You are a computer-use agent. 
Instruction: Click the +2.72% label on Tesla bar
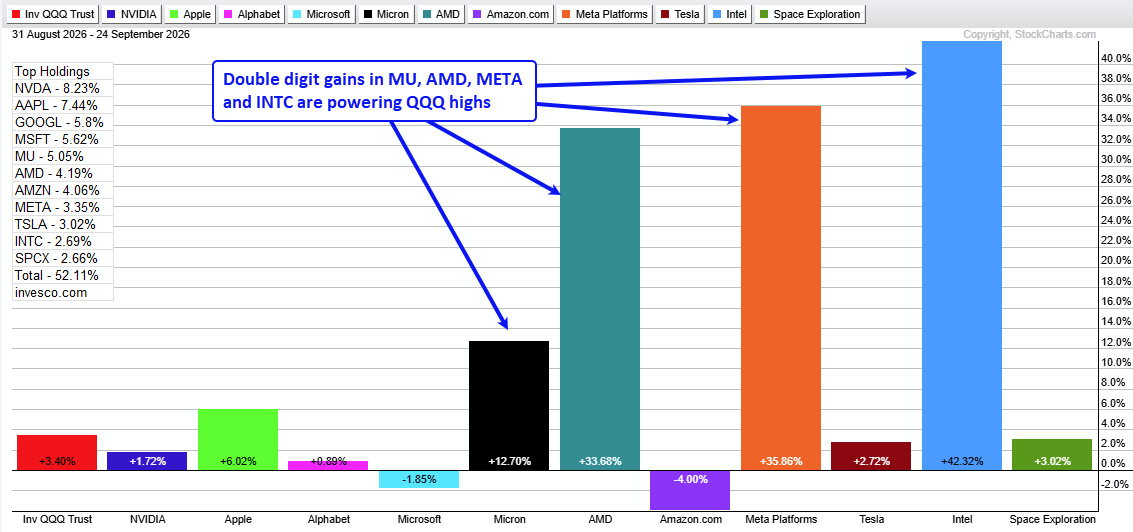pos(871,461)
